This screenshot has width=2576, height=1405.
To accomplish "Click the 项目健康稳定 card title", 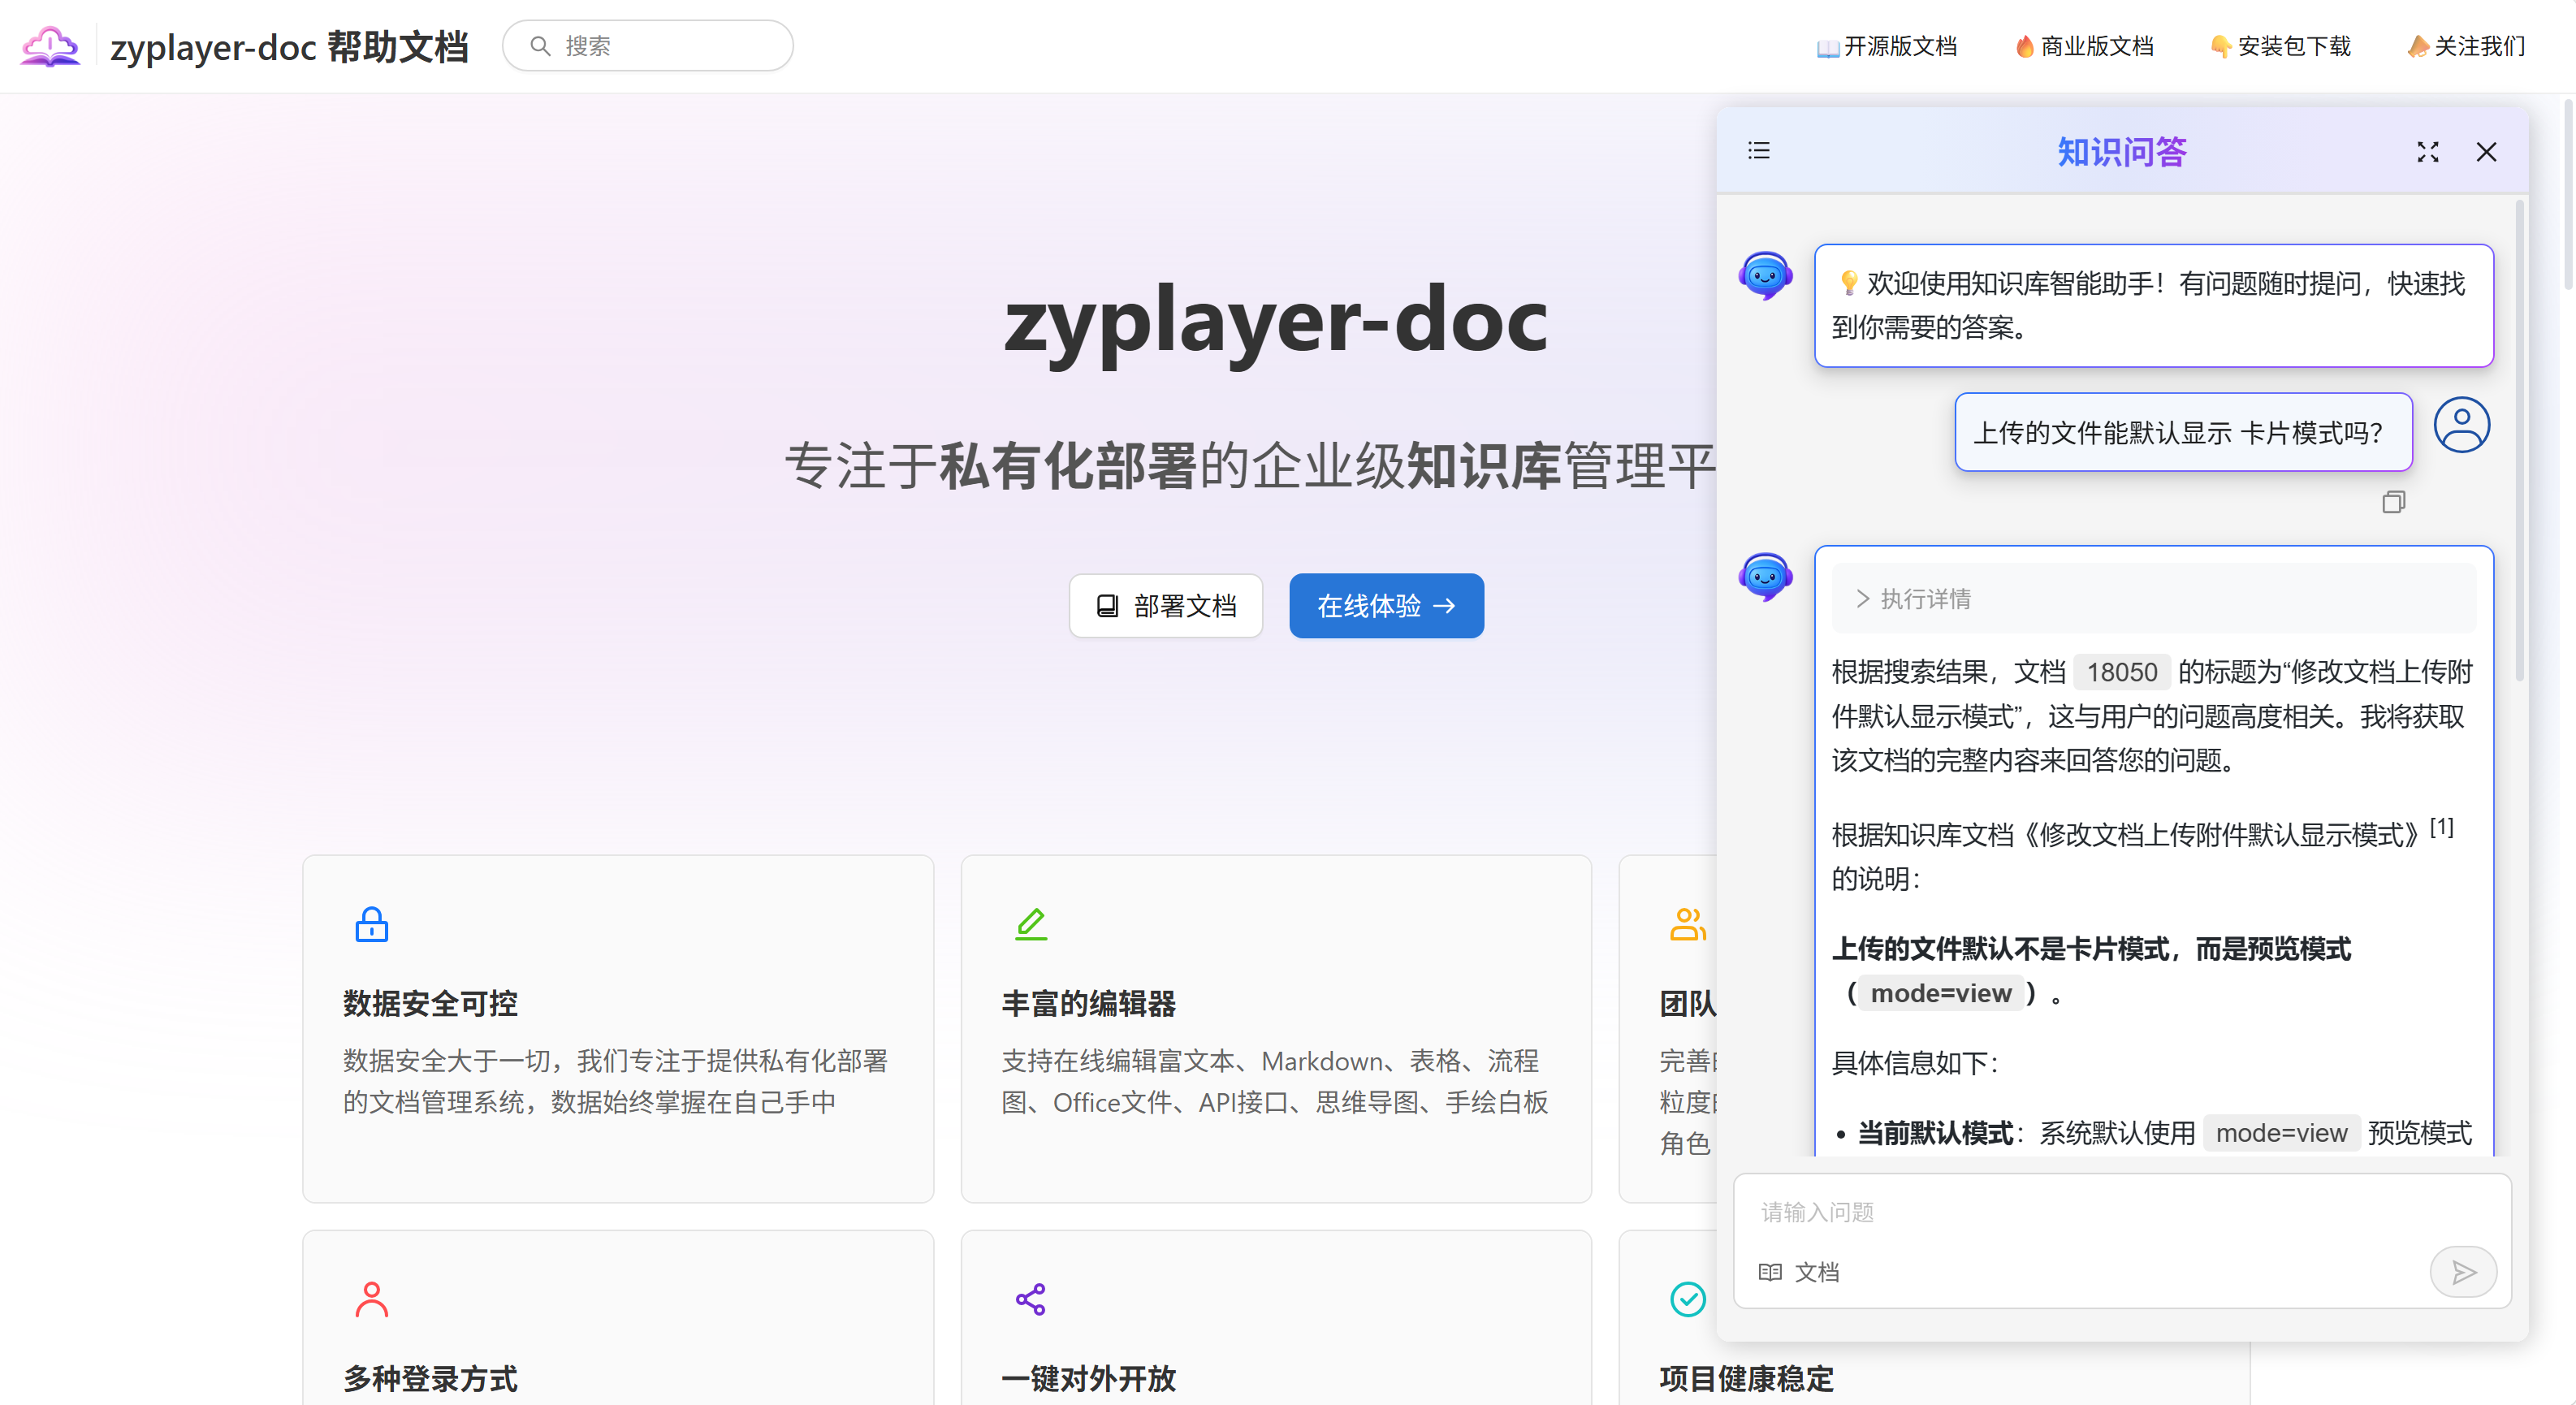I will point(1746,1378).
